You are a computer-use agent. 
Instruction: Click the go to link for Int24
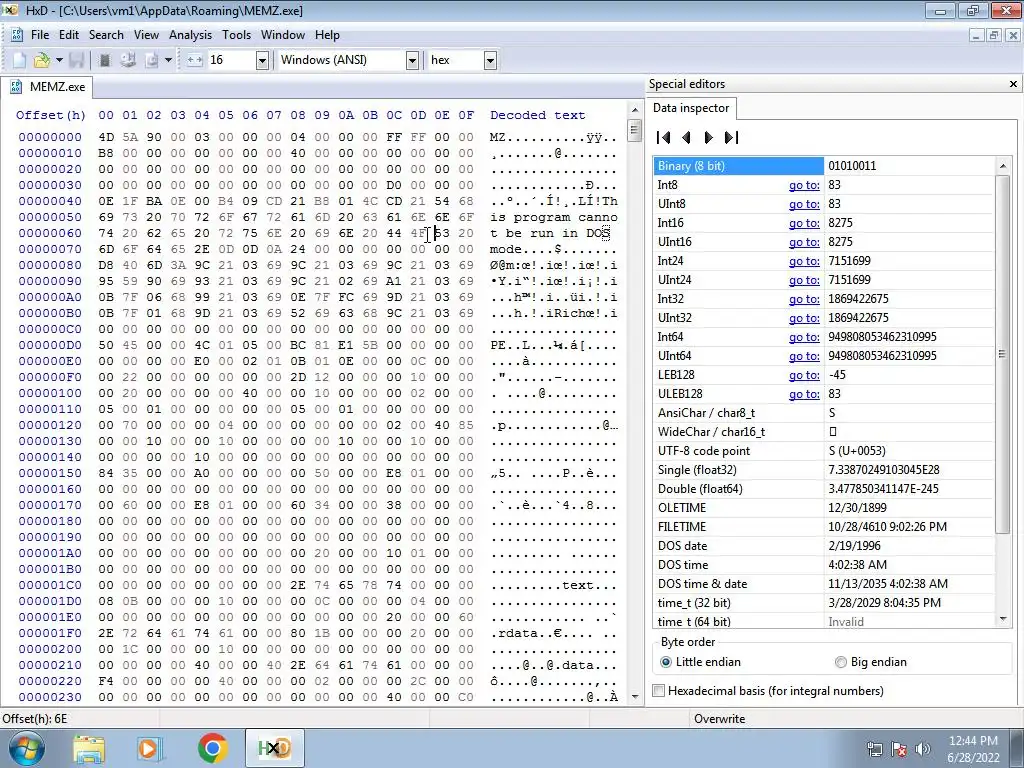(804, 261)
